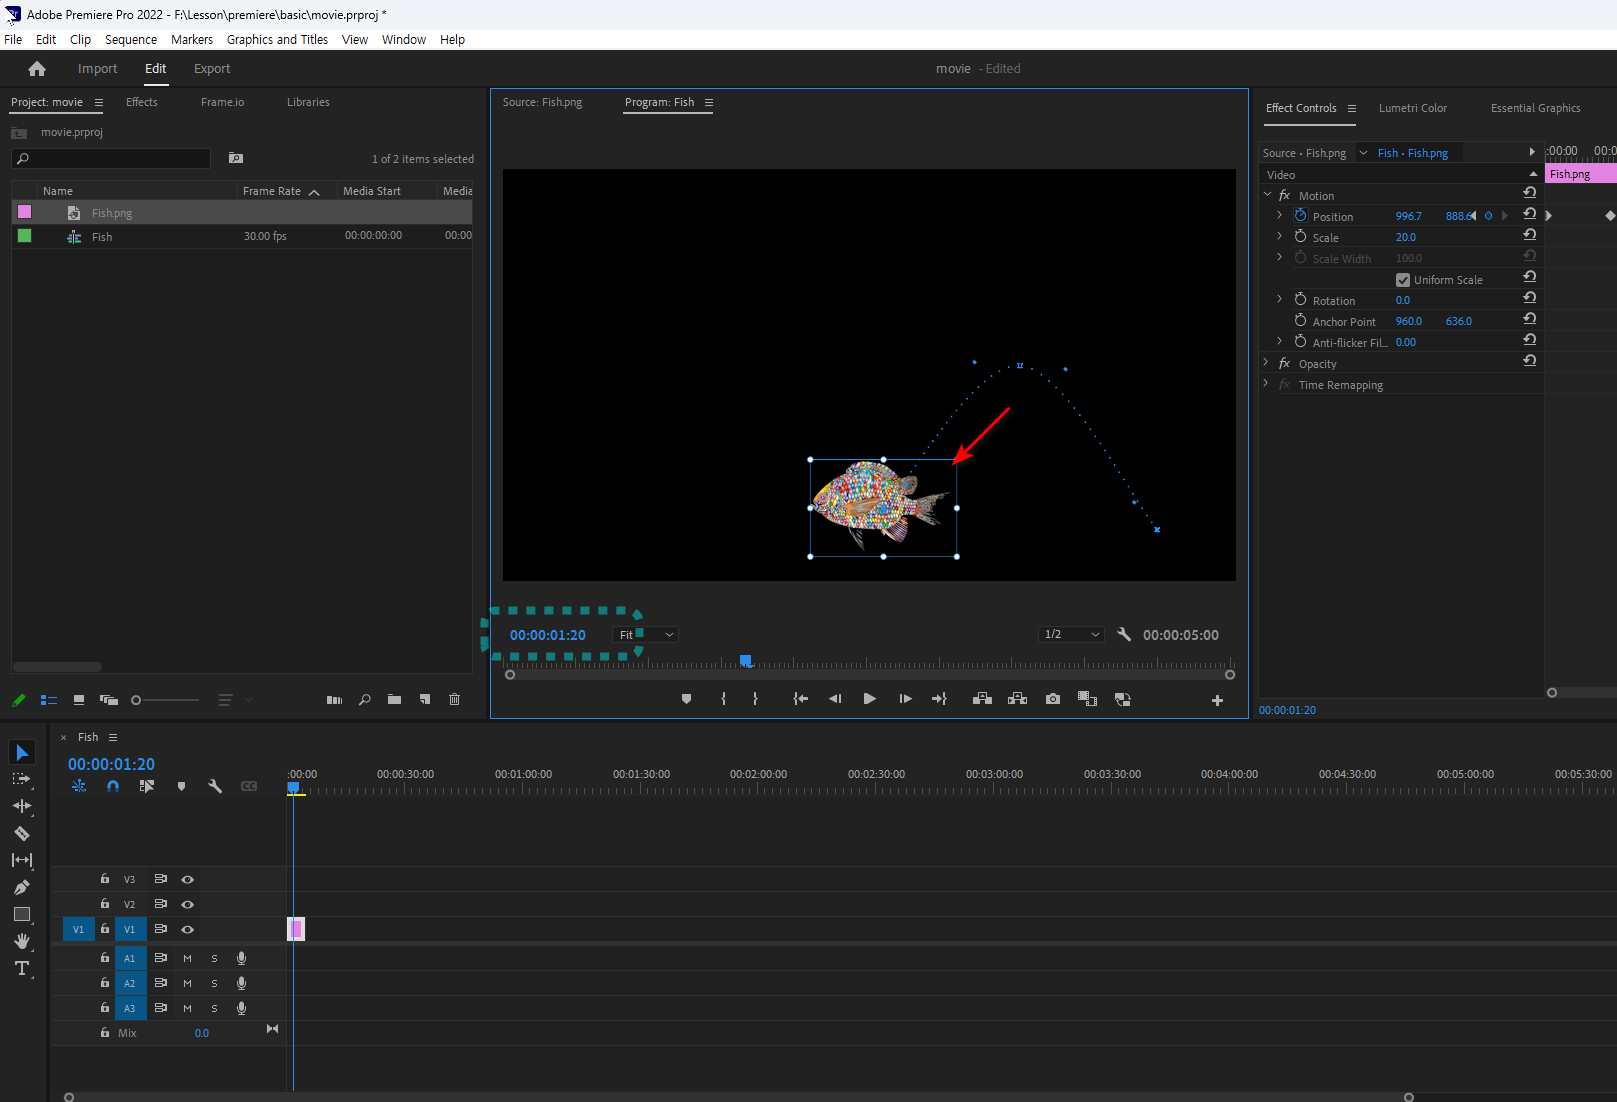The height and width of the screenshot is (1102, 1617).
Task: Open the Sequence menu
Action: click(131, 40)
